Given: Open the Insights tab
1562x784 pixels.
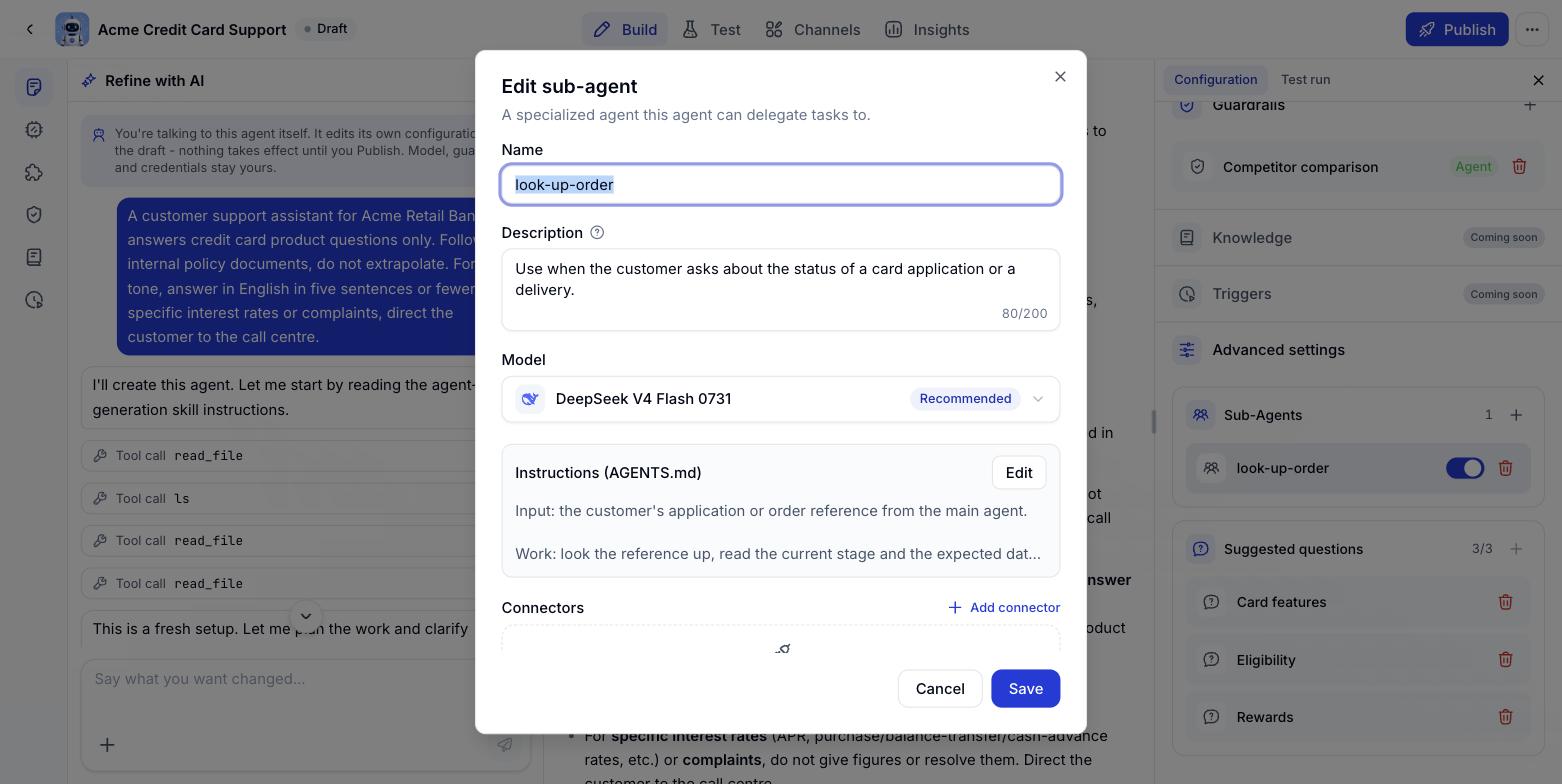Looking at the screenshot, I should 927,30.
